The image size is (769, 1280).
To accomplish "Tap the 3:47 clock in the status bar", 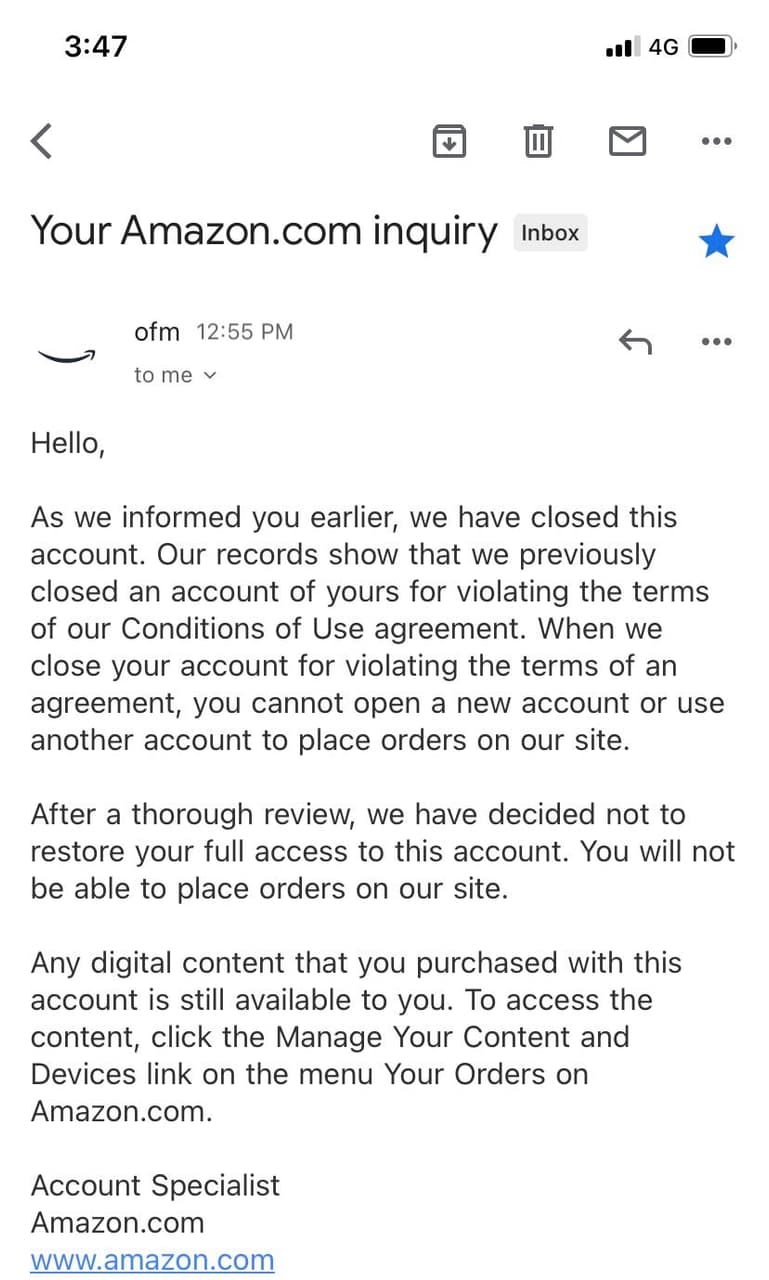I will (x=96, y=46).
